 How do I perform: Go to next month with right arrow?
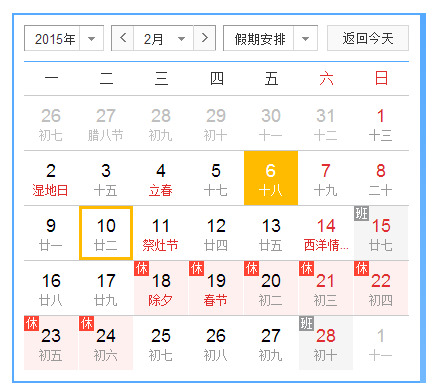tap(205, 38)
